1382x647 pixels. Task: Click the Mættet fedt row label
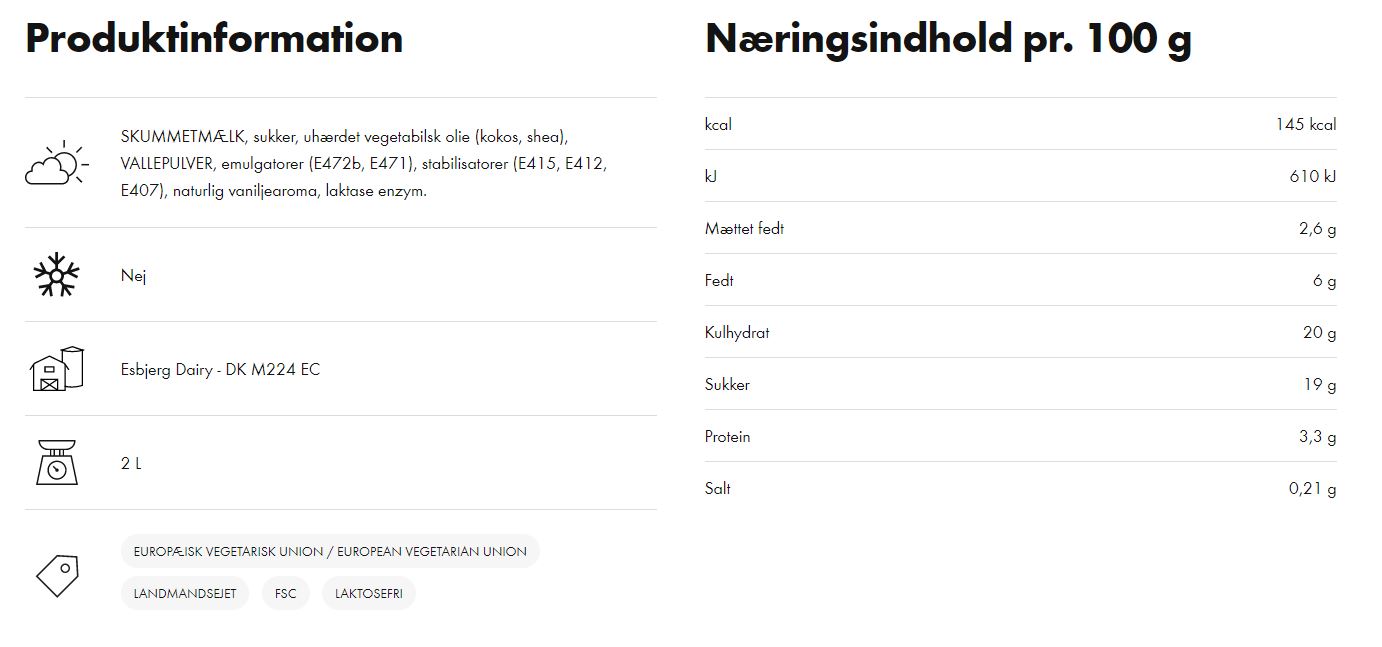pos(744,228)
